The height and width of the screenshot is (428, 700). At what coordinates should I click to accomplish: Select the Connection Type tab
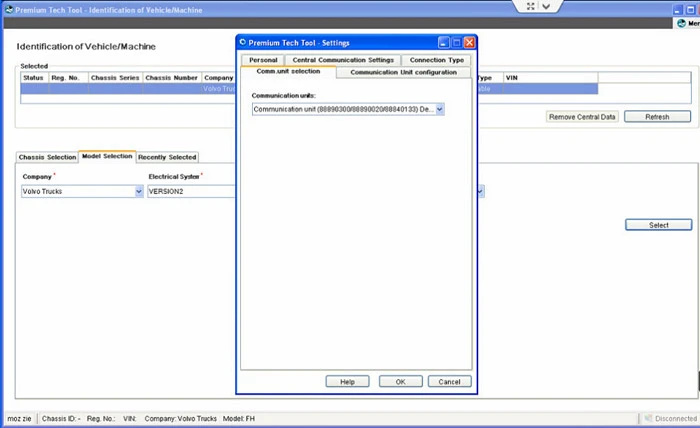pyautogui.click(x=437, y=60)
